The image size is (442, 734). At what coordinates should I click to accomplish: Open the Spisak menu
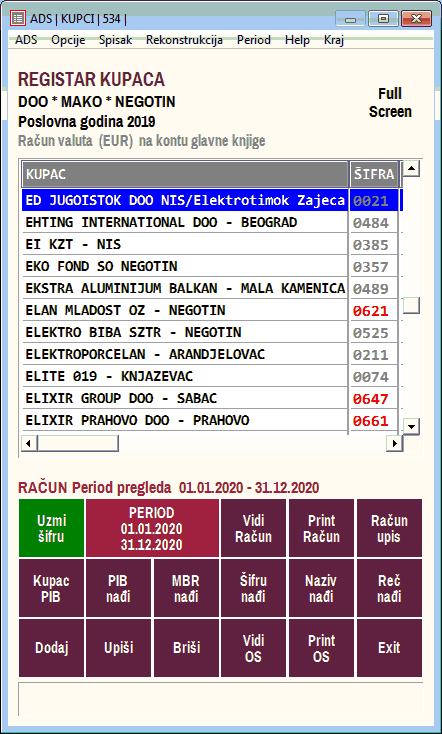[x=116, y=40]
